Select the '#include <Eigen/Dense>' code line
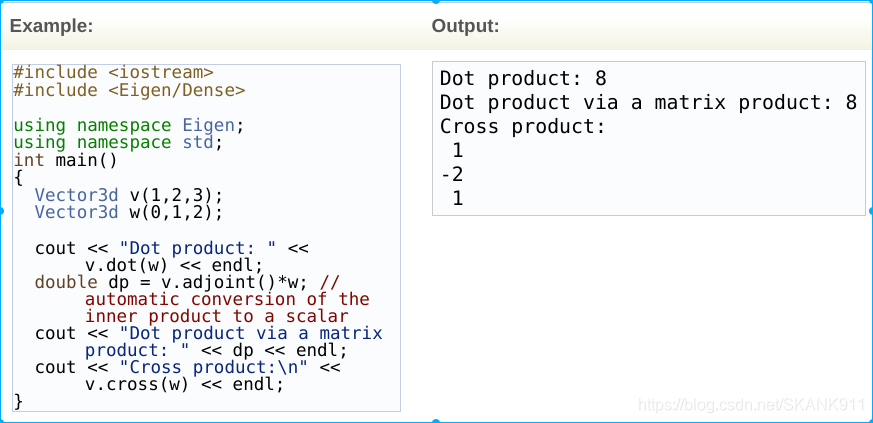 (129, 90)
